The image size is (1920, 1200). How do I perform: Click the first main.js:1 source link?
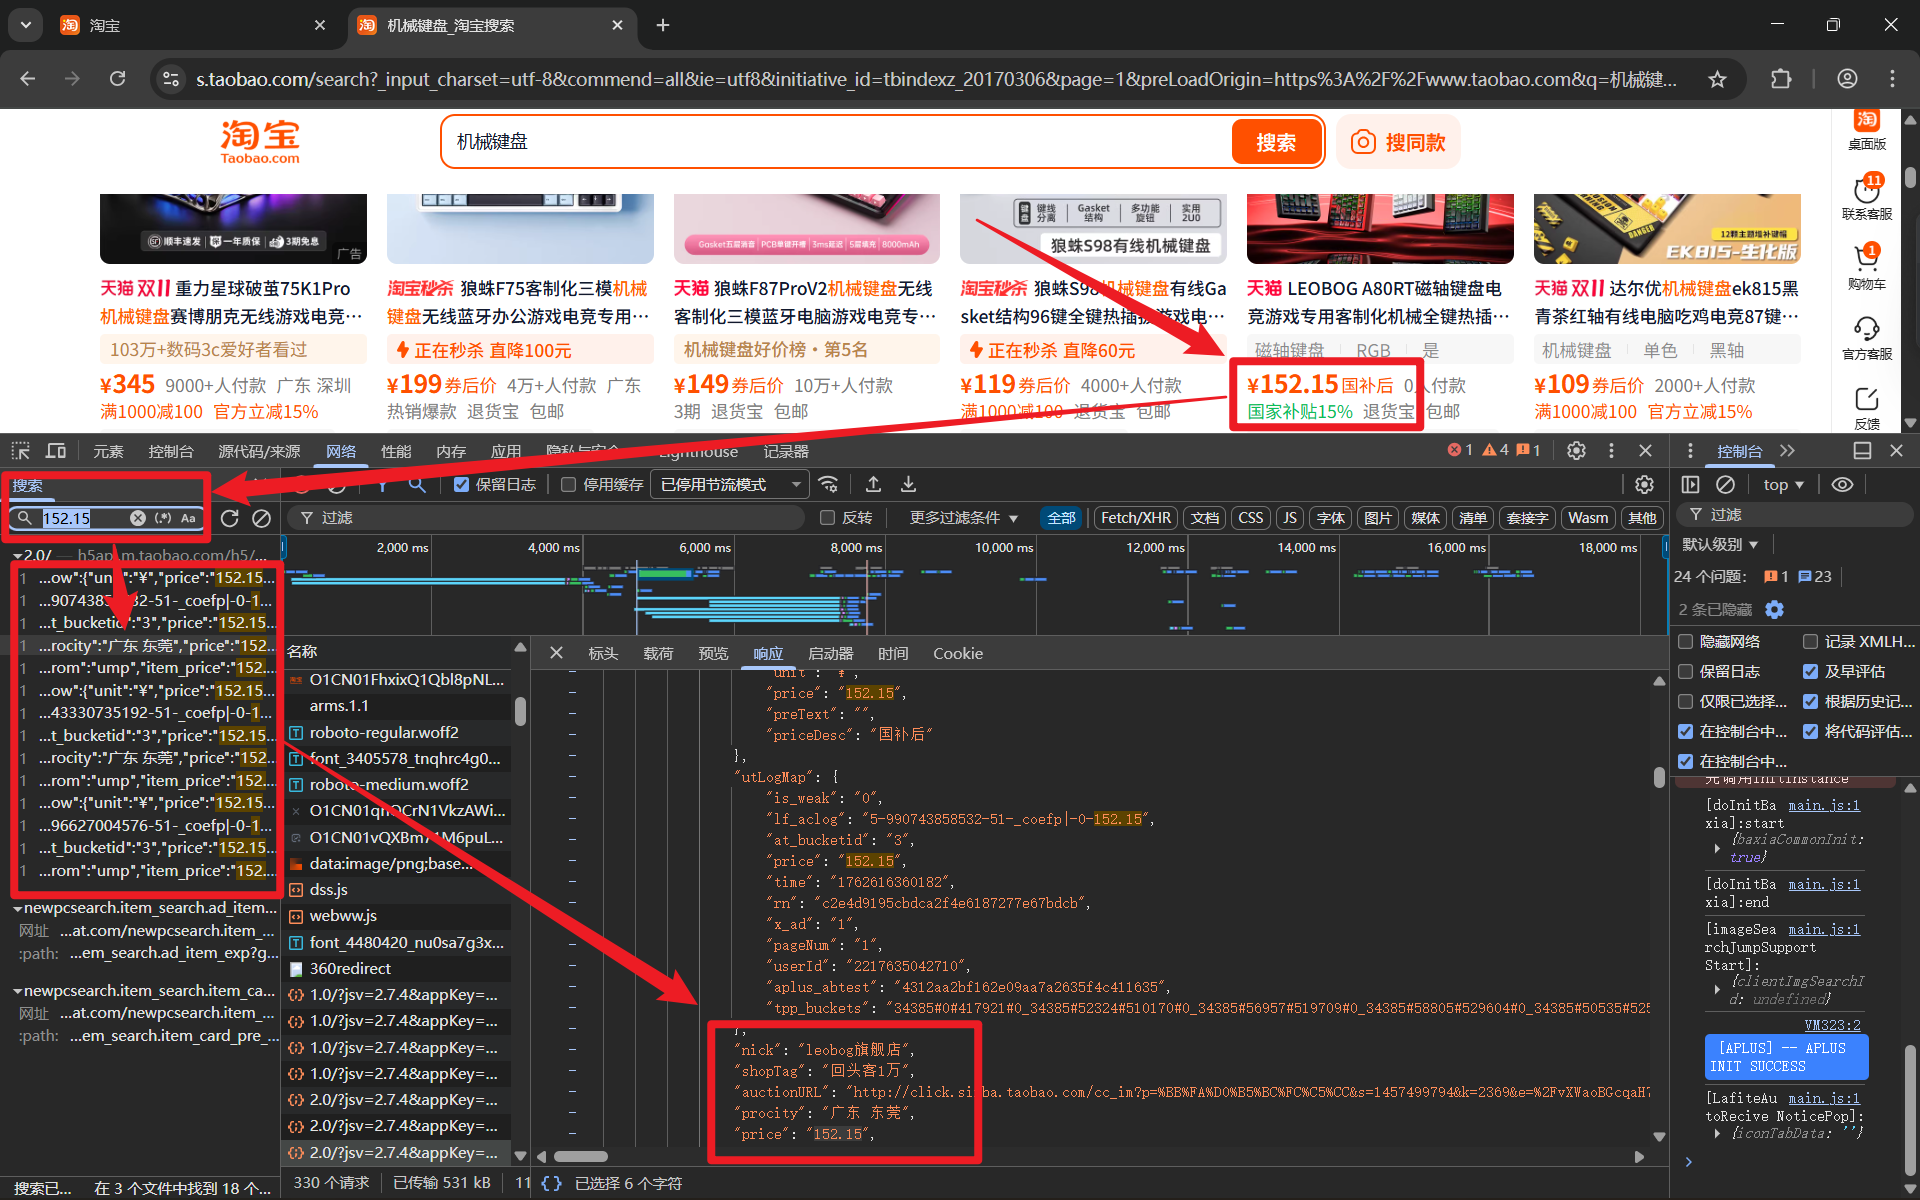point(1824,806)
